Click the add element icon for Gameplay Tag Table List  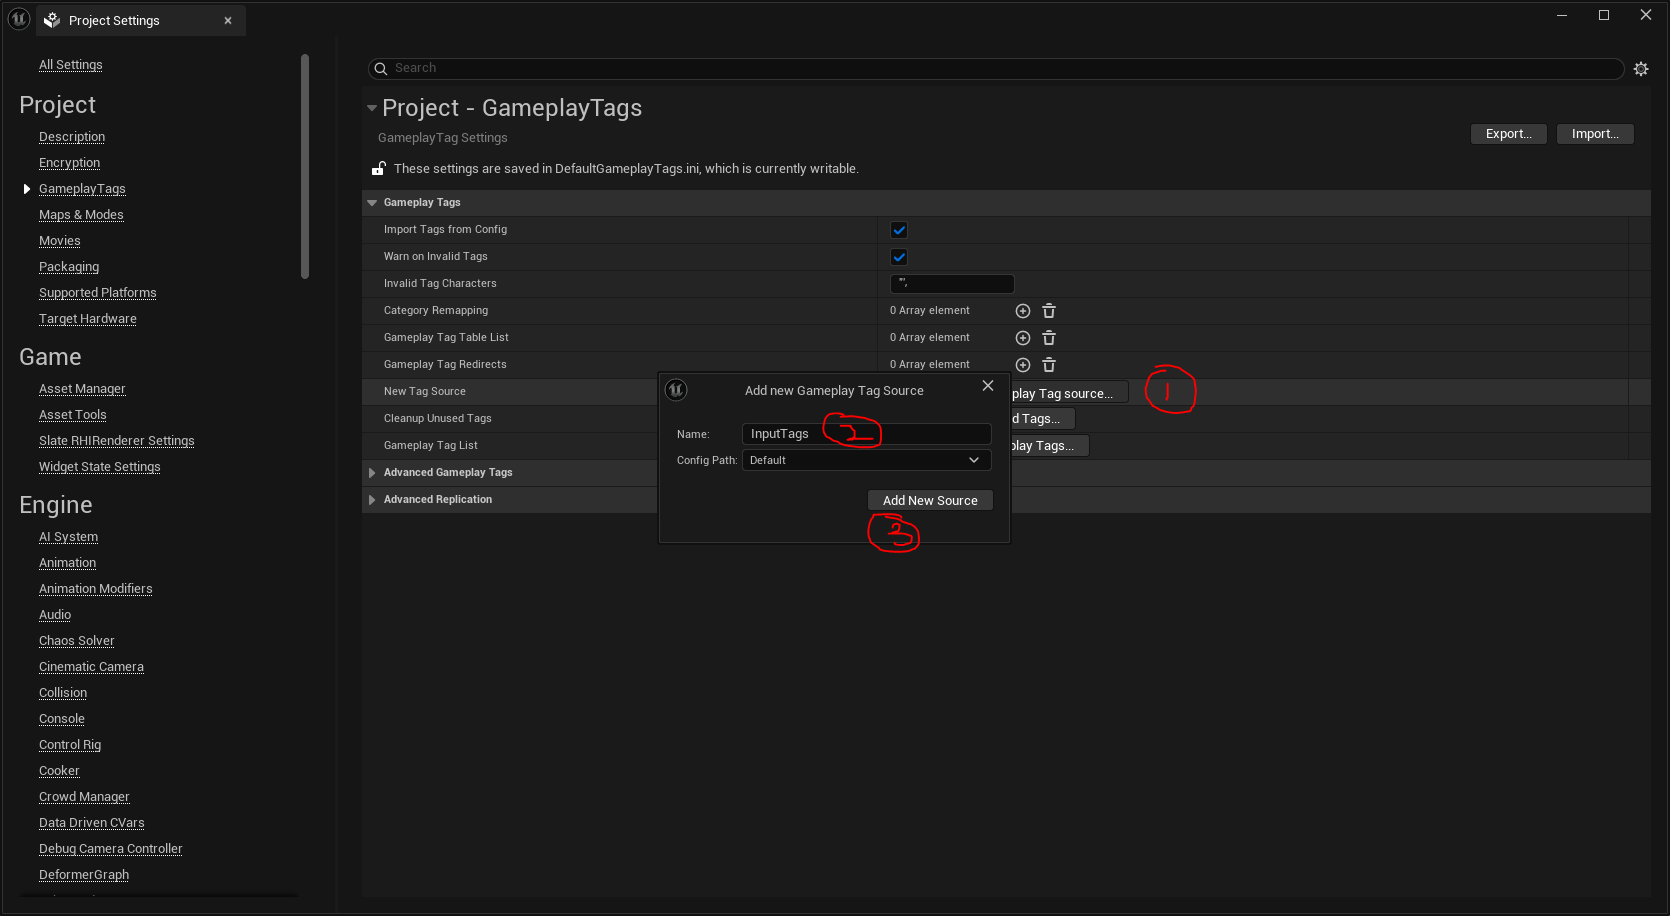(1022, 337)
